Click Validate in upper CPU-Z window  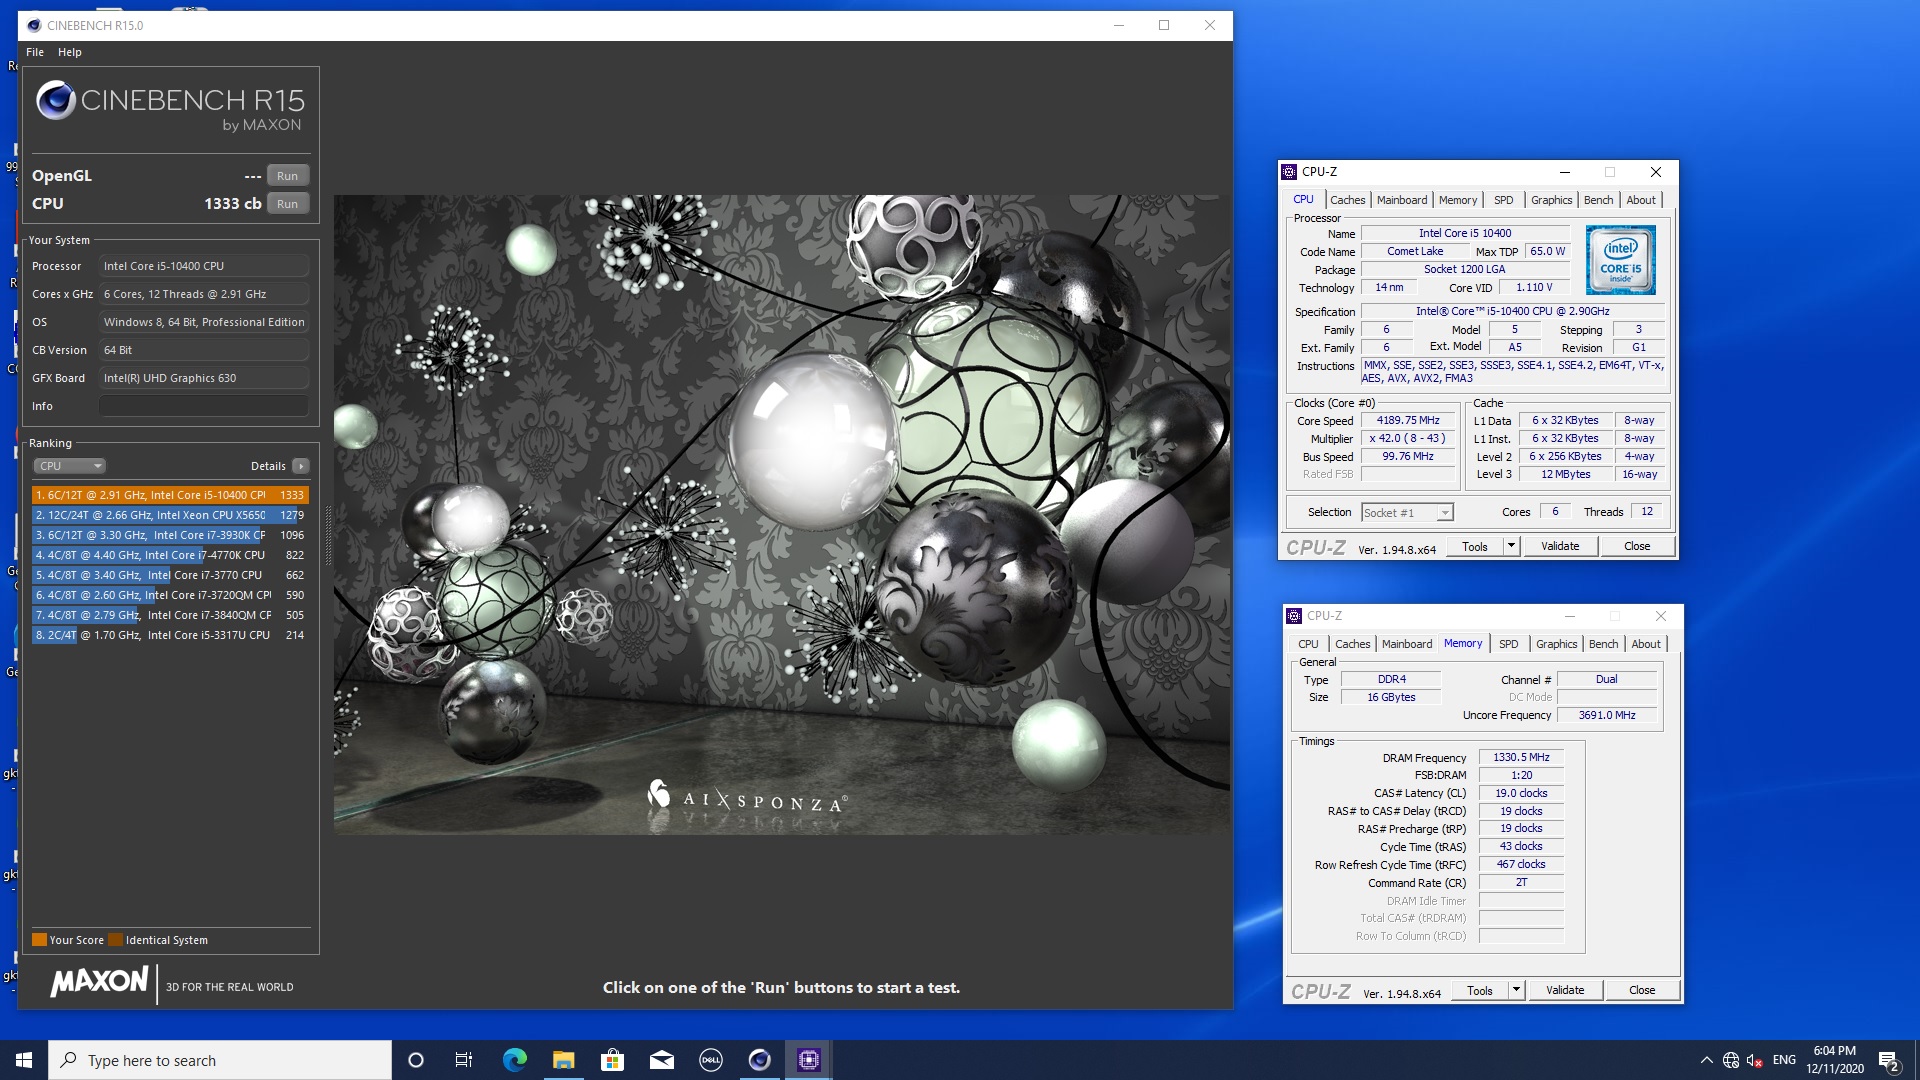1560,547
